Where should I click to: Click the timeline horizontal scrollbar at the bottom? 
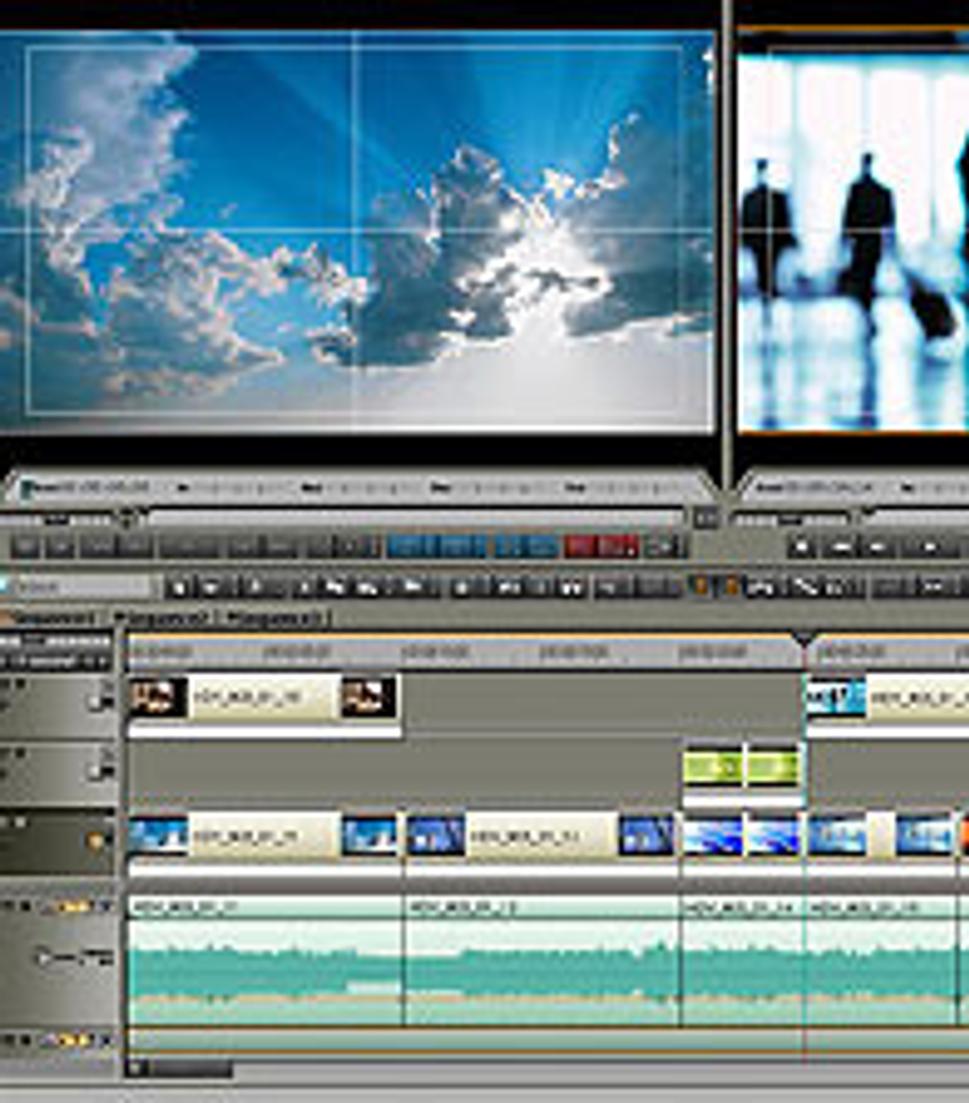[191, 1070]
